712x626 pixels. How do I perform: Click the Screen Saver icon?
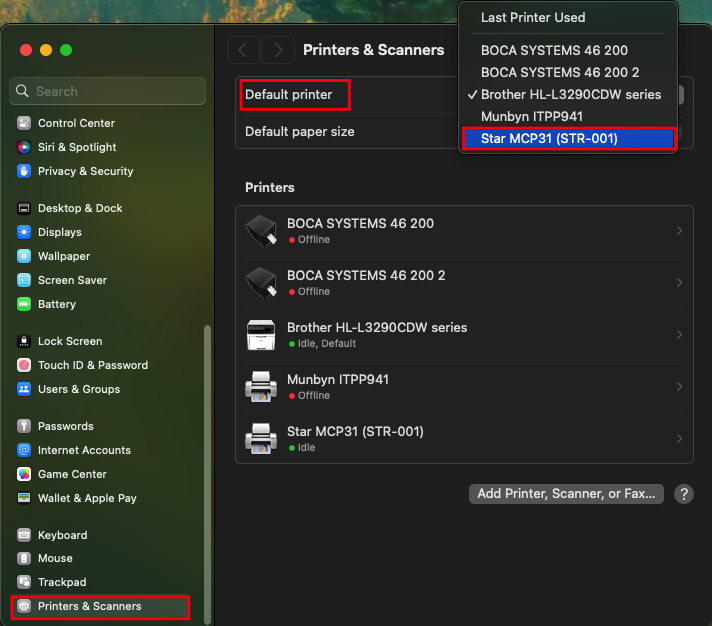tap(24, 280)
